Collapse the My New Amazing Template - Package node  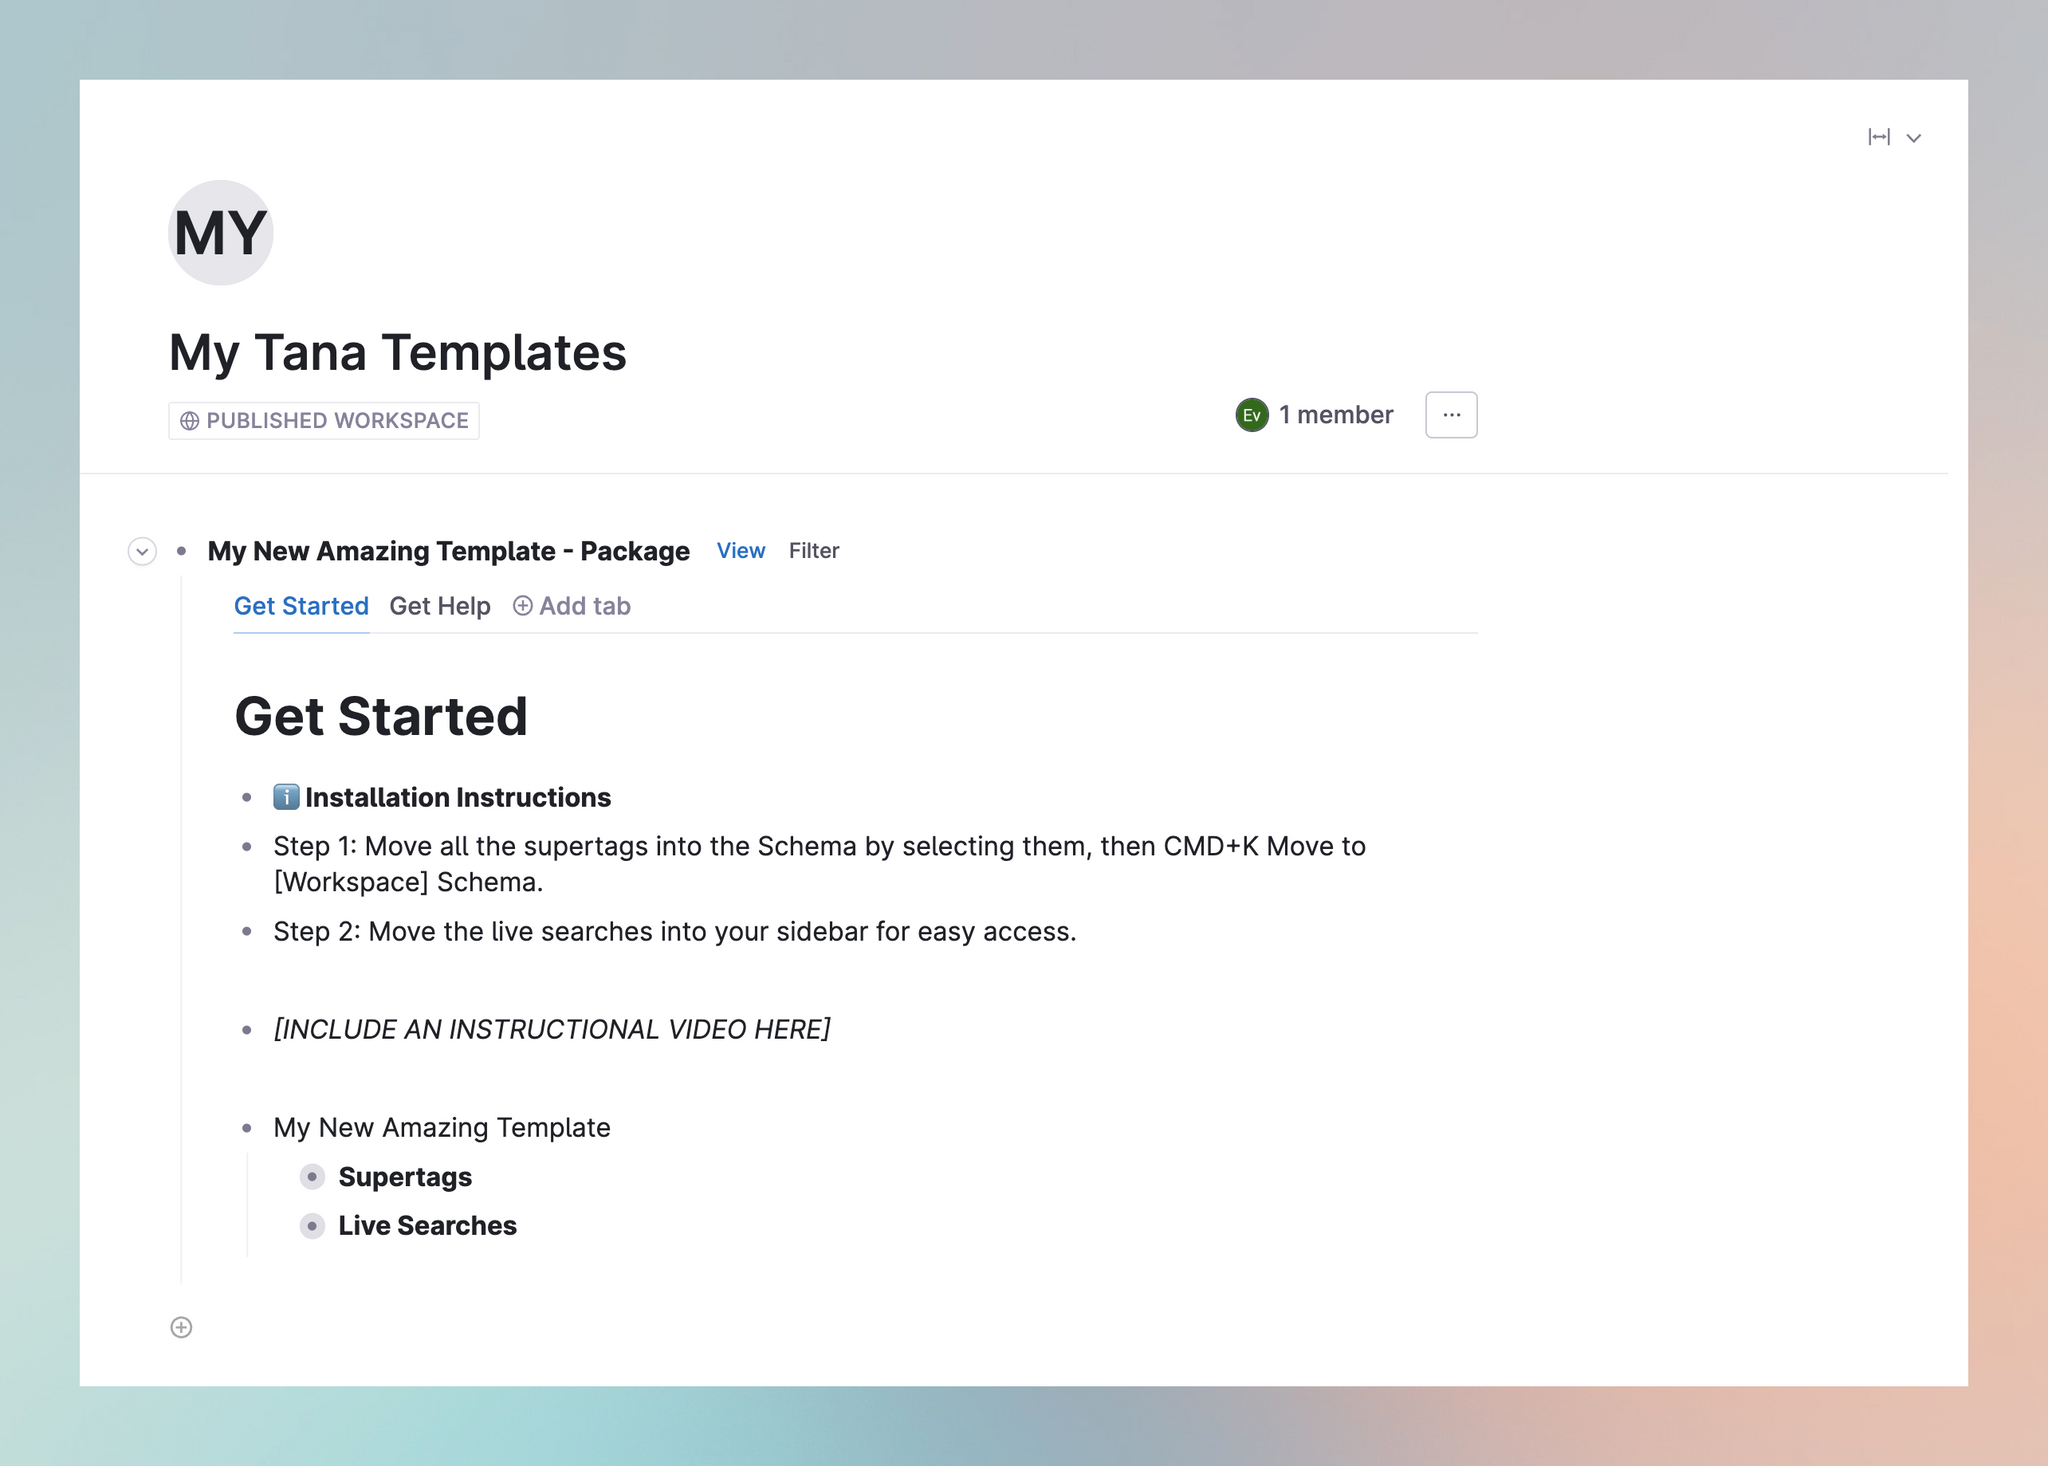point(142,551)
